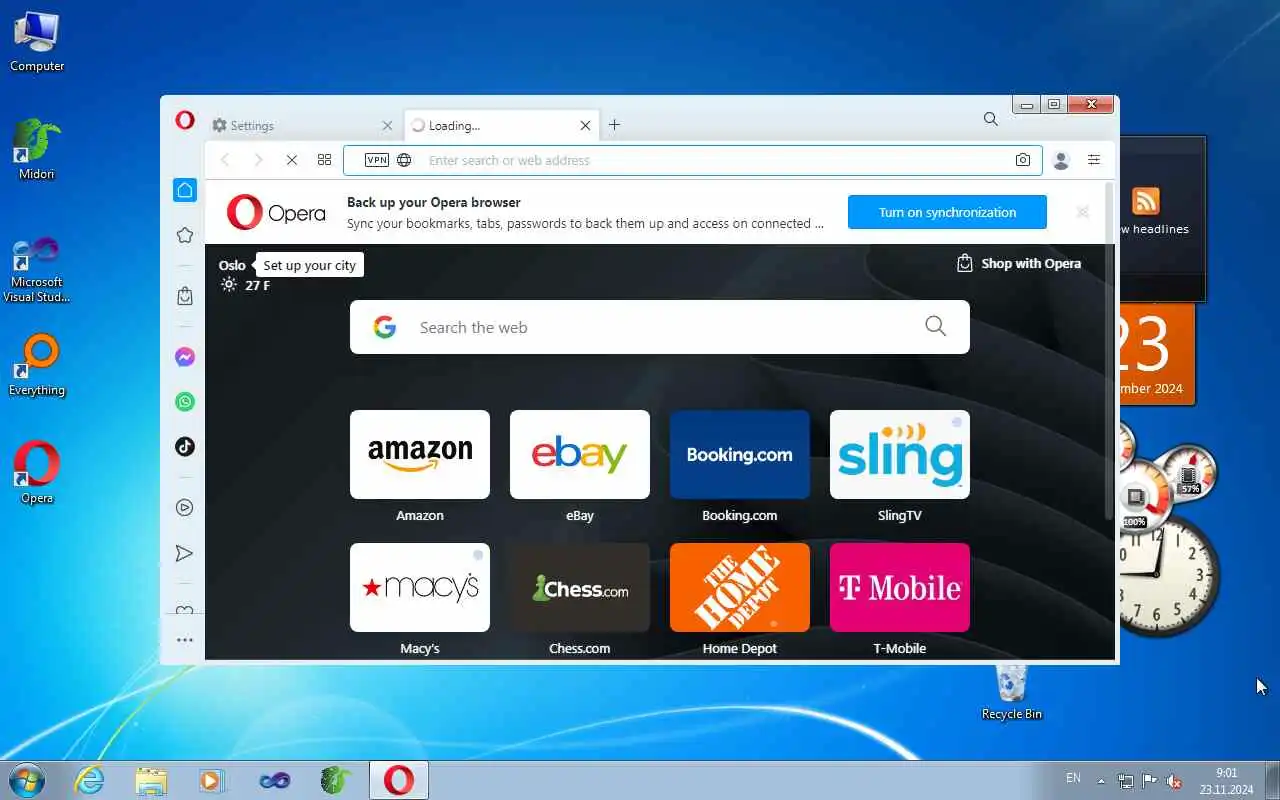The image size is (1280, 800).
Task: Show hidden tray icons arrow
Action: click(x=1101, y=781)
